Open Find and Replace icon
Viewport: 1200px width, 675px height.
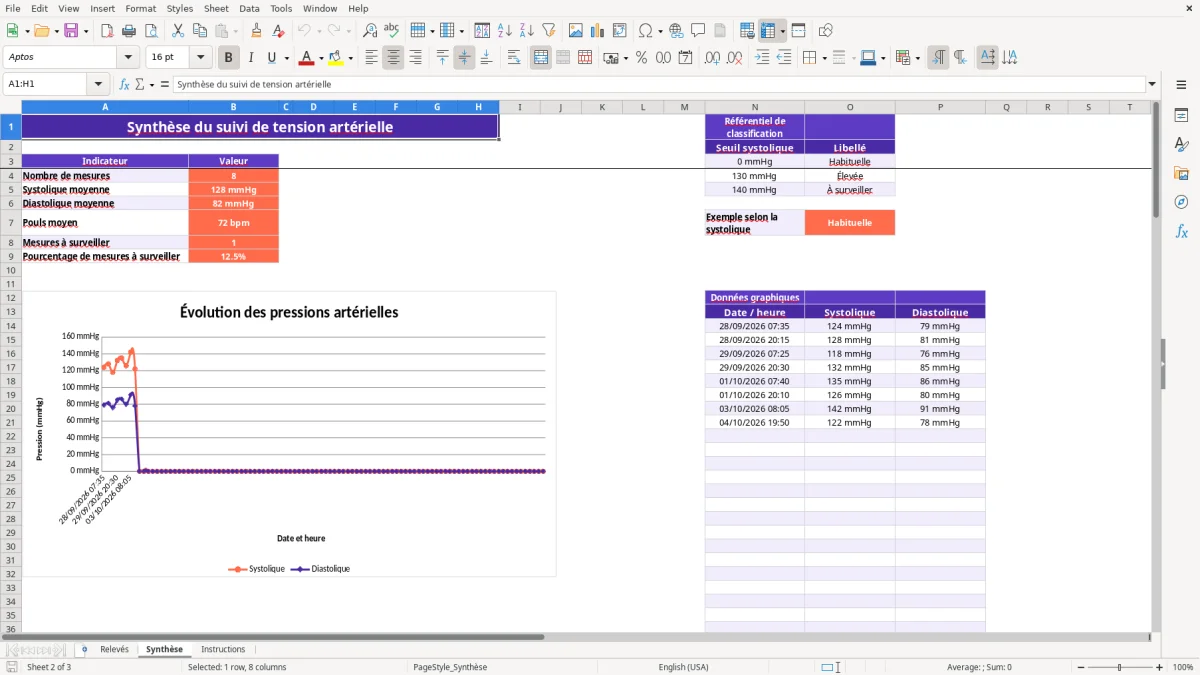370,31
